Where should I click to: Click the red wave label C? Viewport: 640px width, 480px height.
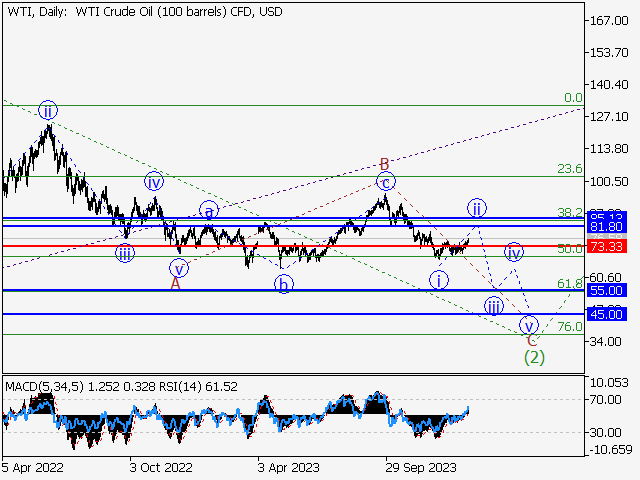coord(532,340)
